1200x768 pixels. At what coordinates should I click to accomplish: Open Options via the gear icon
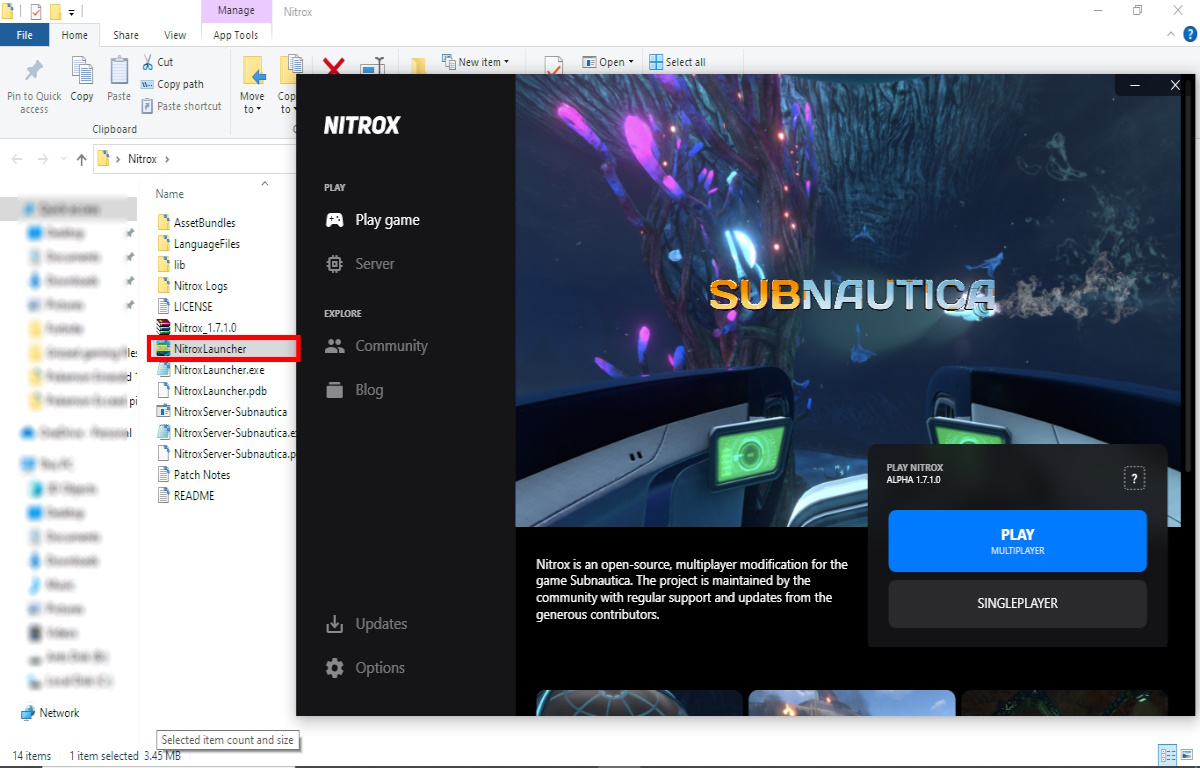click(x=335, y=668)
